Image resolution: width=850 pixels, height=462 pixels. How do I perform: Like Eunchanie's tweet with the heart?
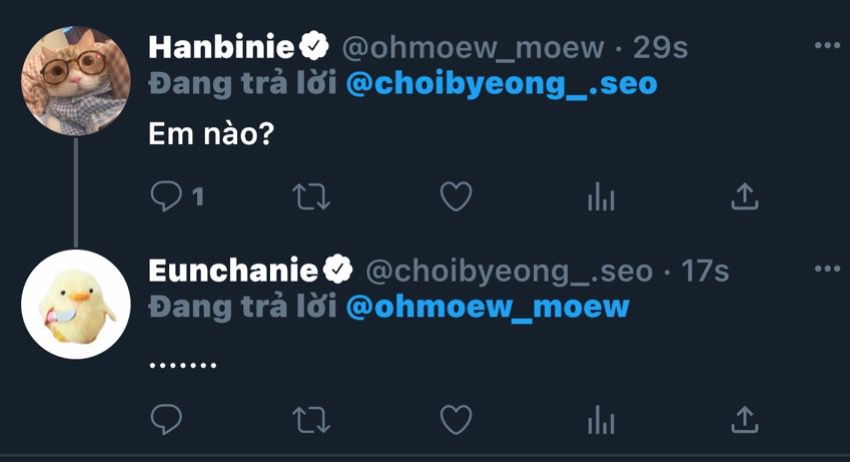(x=456, y=420)
